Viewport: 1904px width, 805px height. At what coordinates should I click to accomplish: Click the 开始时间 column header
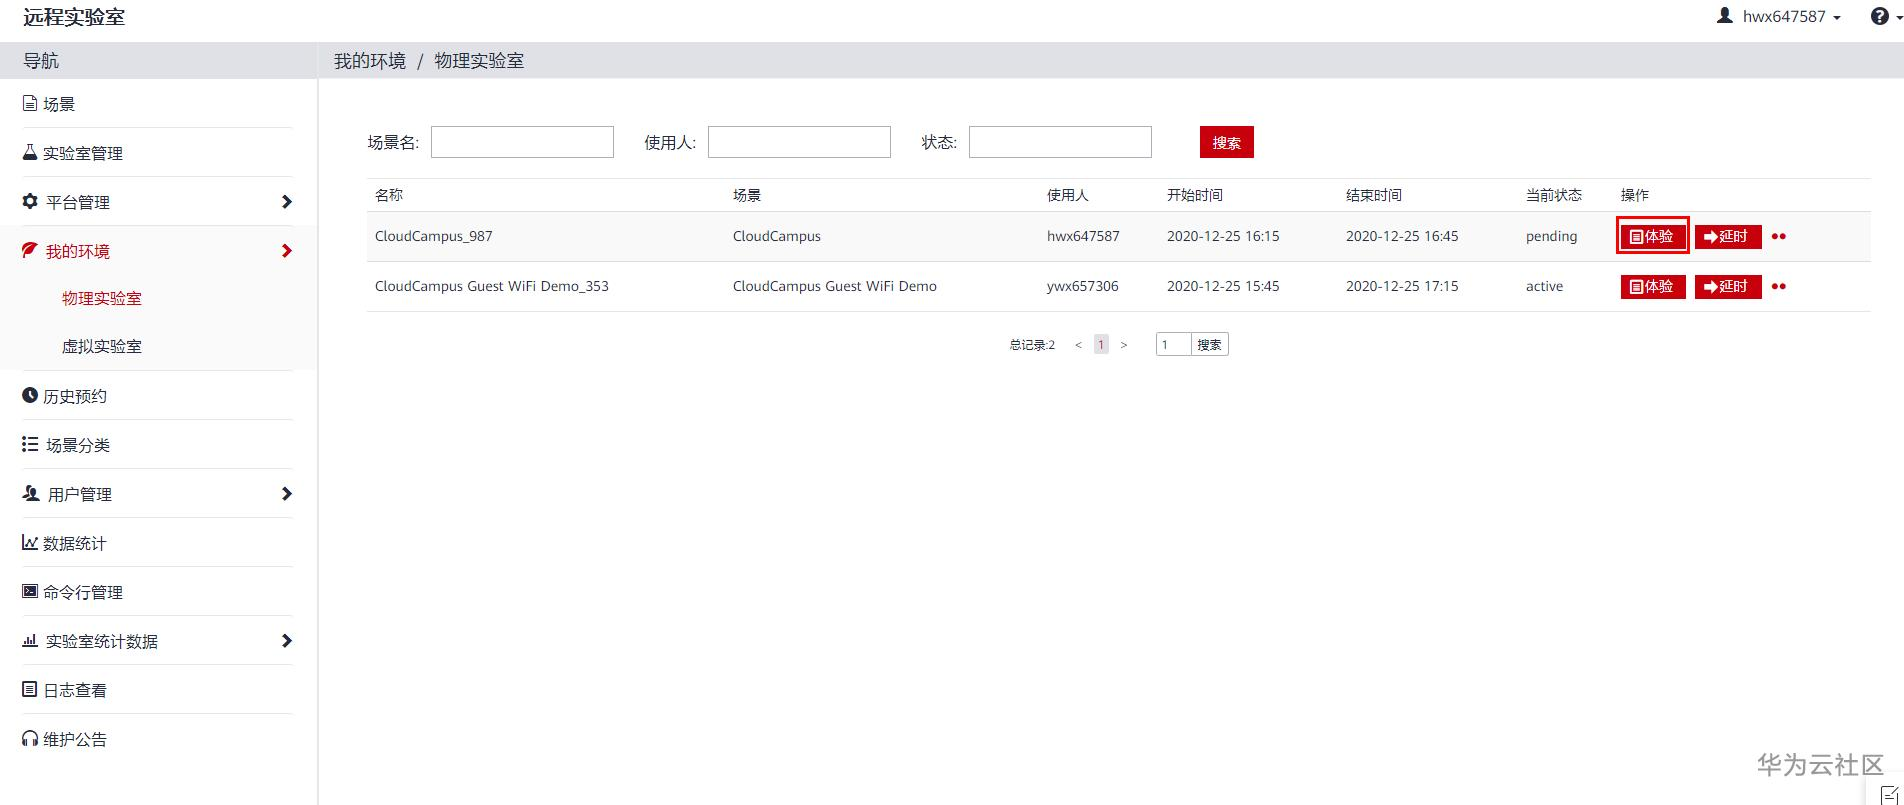click(x=1195, y=195)
